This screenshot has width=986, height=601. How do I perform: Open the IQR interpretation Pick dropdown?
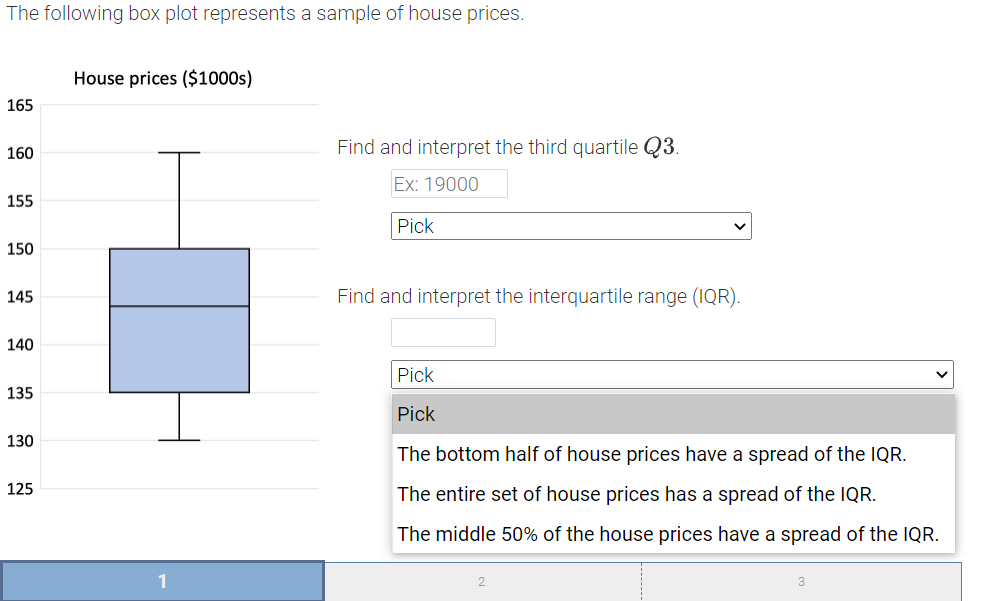(x=671, y=374)
